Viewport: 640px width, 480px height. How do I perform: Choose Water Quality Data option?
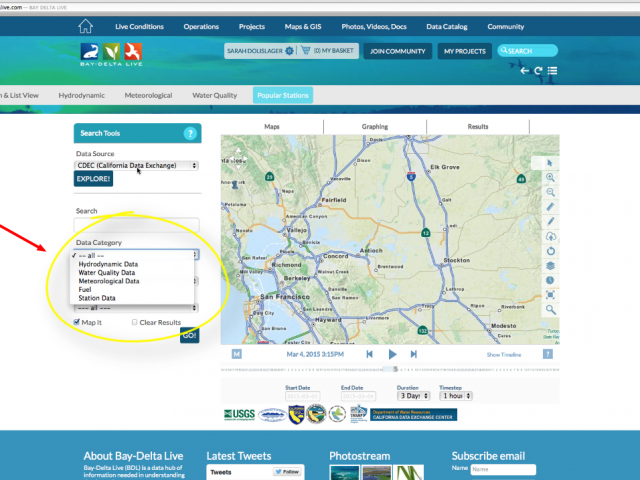pyautogui.click(x=107, y=273)
